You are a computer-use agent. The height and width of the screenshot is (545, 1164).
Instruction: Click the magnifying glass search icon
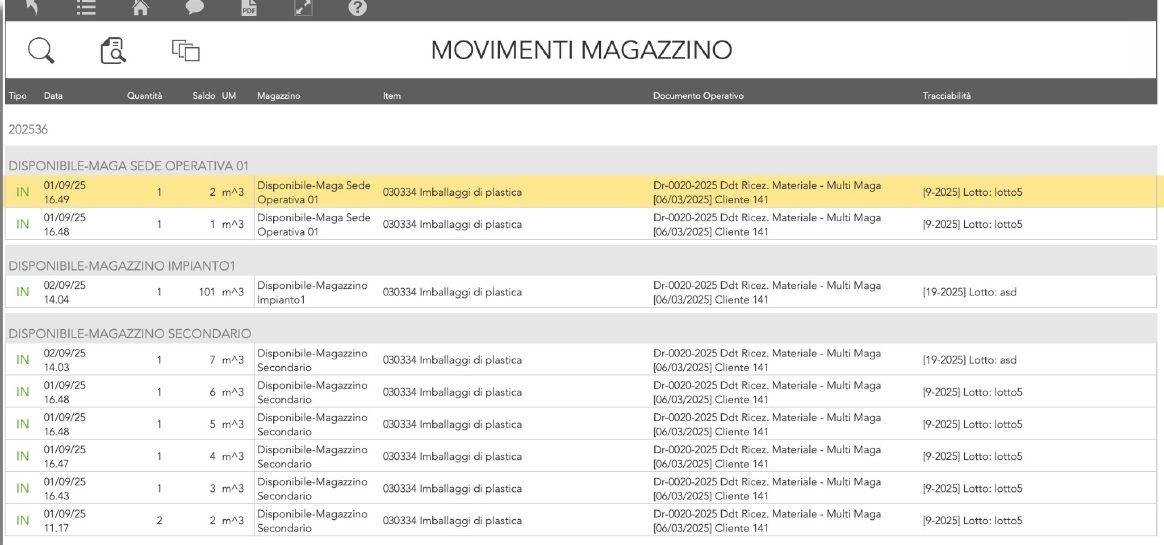[x=41, y=50]
